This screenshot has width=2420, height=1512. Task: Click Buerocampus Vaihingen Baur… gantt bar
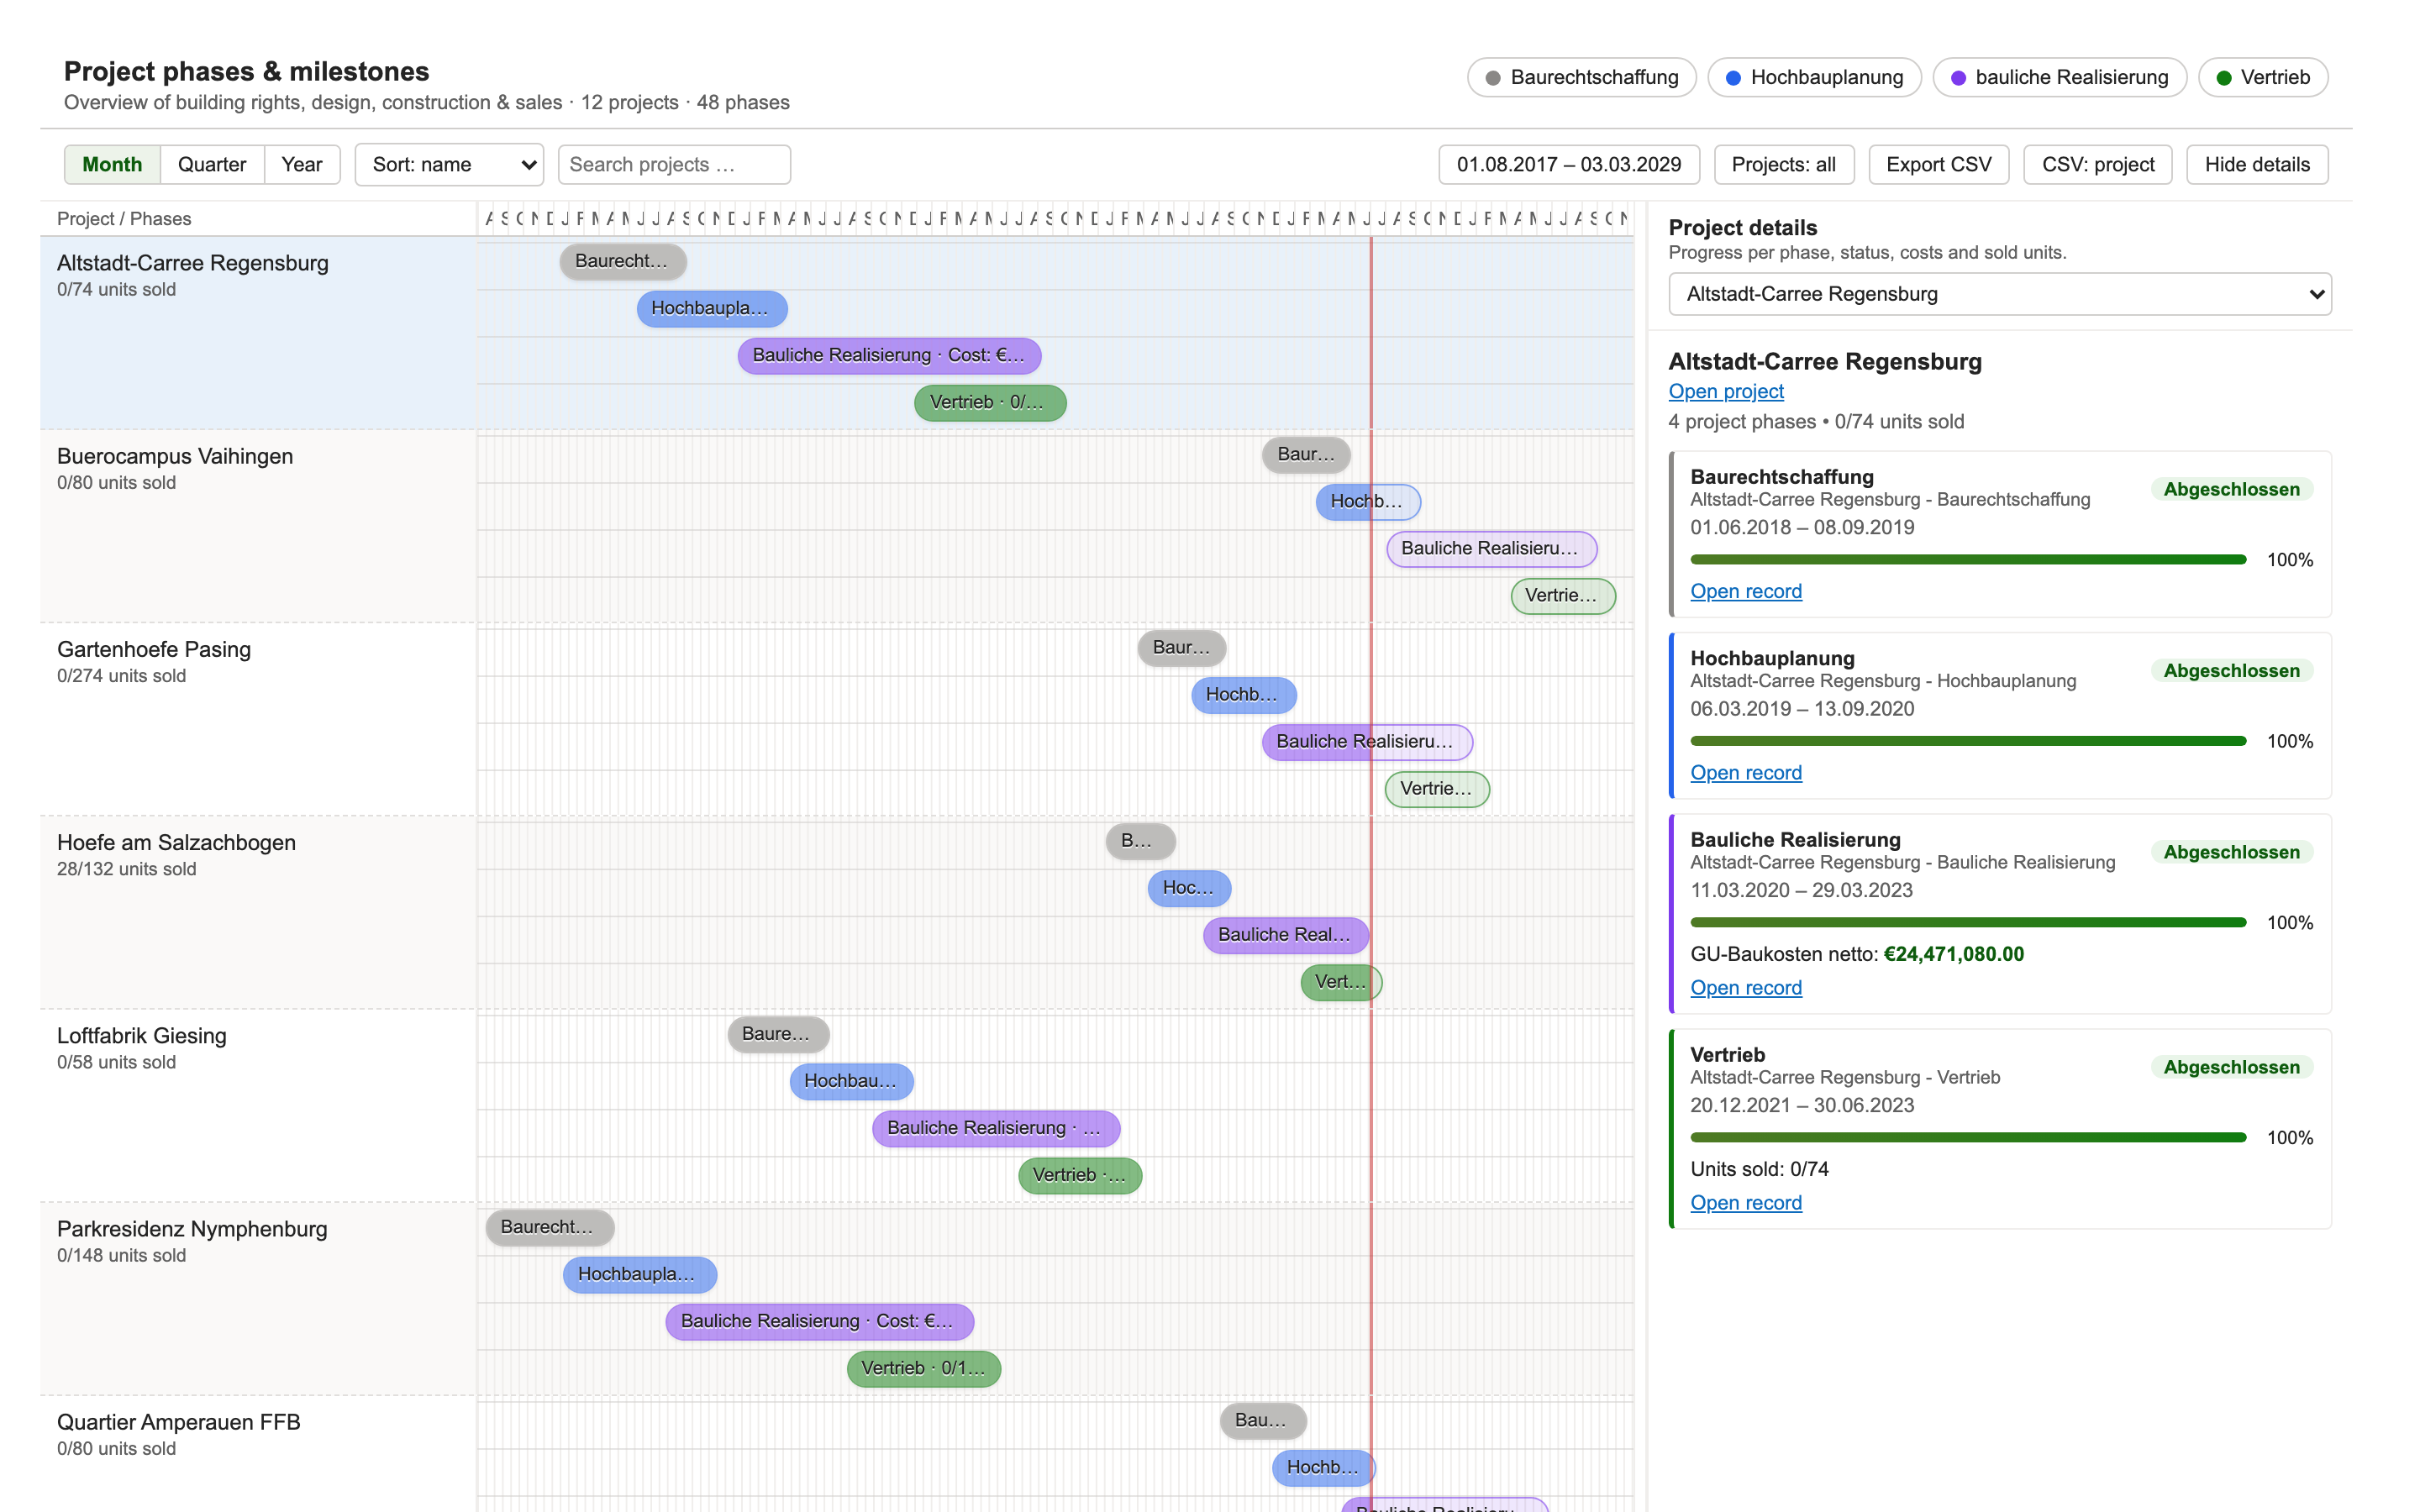click(1306, 454)
